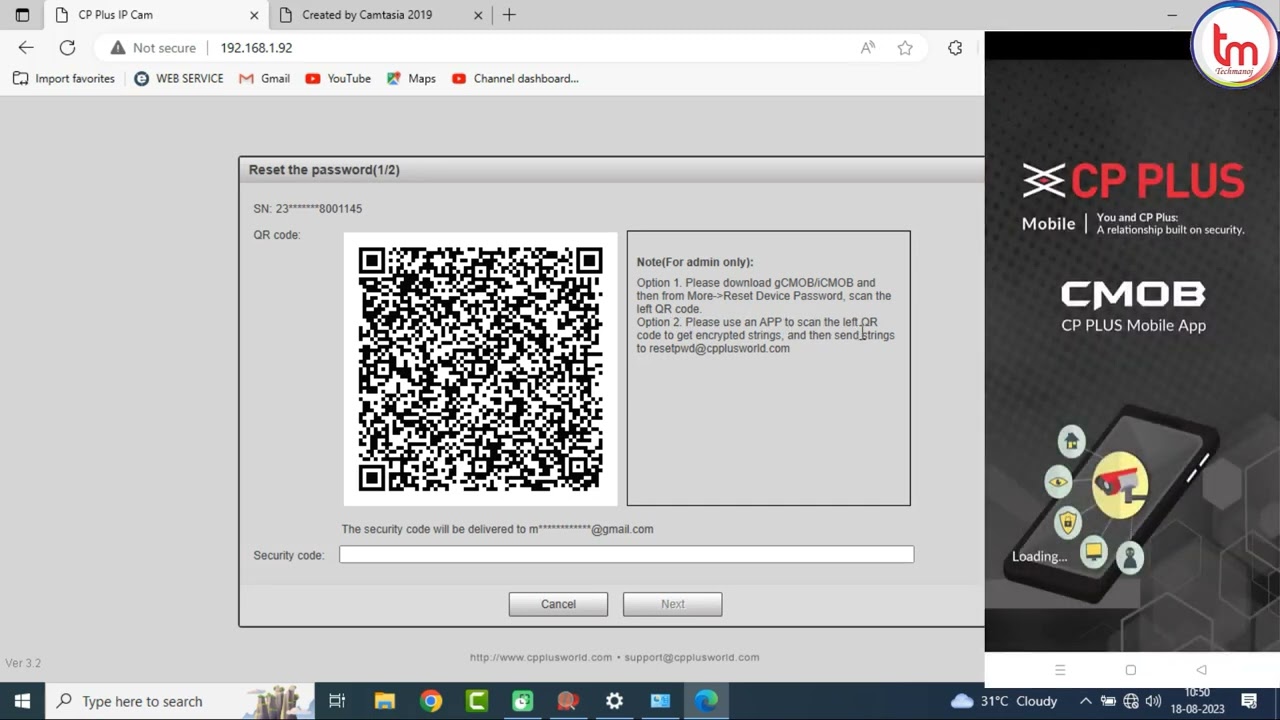
Task: Open File Explorer from the taskbar
Action: click(x=385, y=701)
